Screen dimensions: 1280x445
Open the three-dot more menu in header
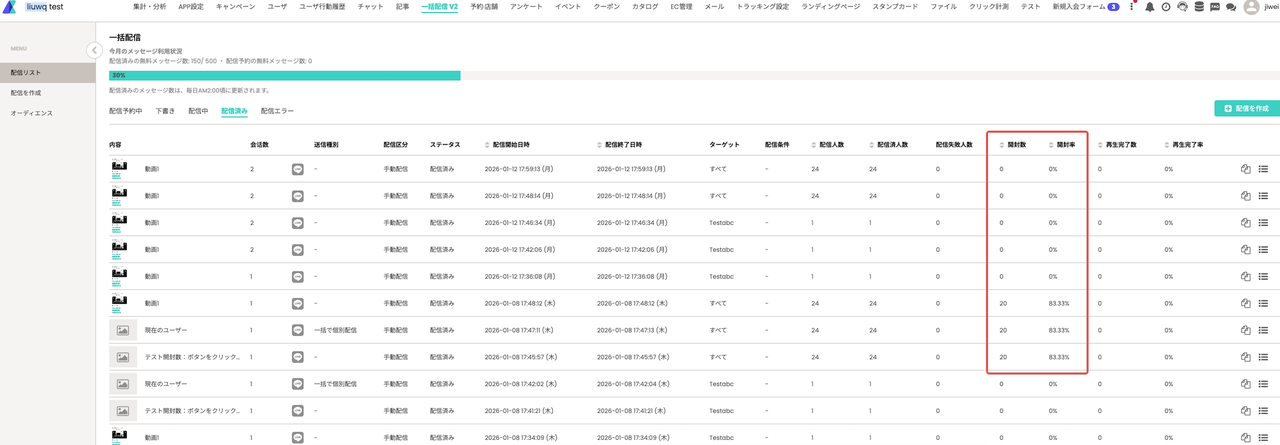[x=1132, y=7]
